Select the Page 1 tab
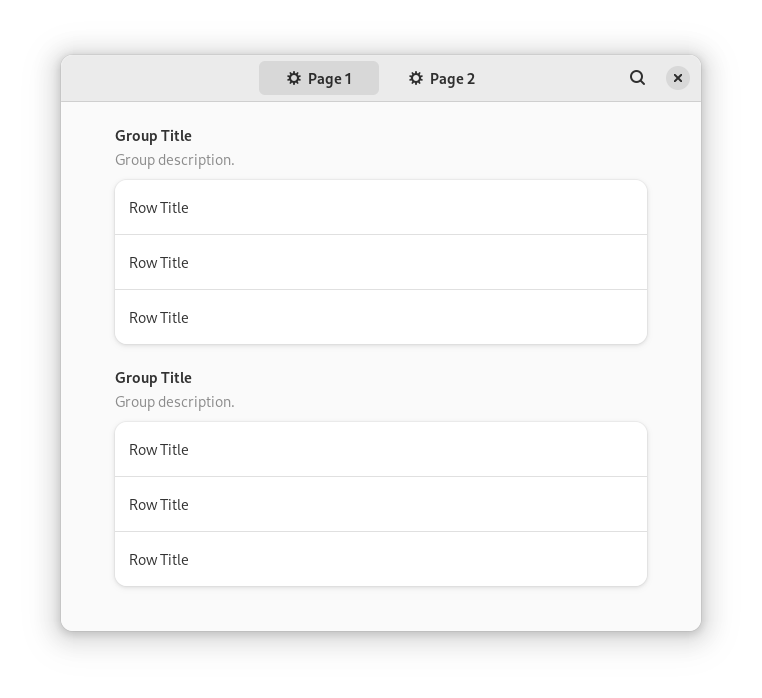The width and height of the screenshot is (762, 698). pos(319,78)
